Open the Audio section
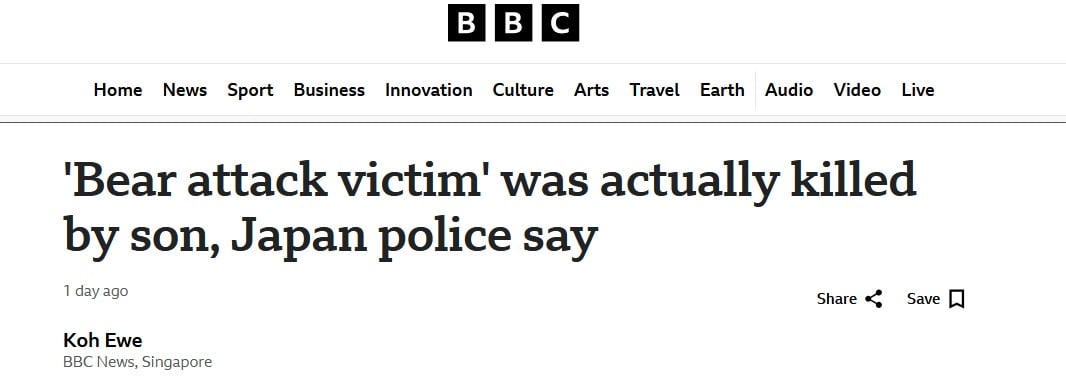The height and width of the screenshot is (385, 1066). point(789,90)
